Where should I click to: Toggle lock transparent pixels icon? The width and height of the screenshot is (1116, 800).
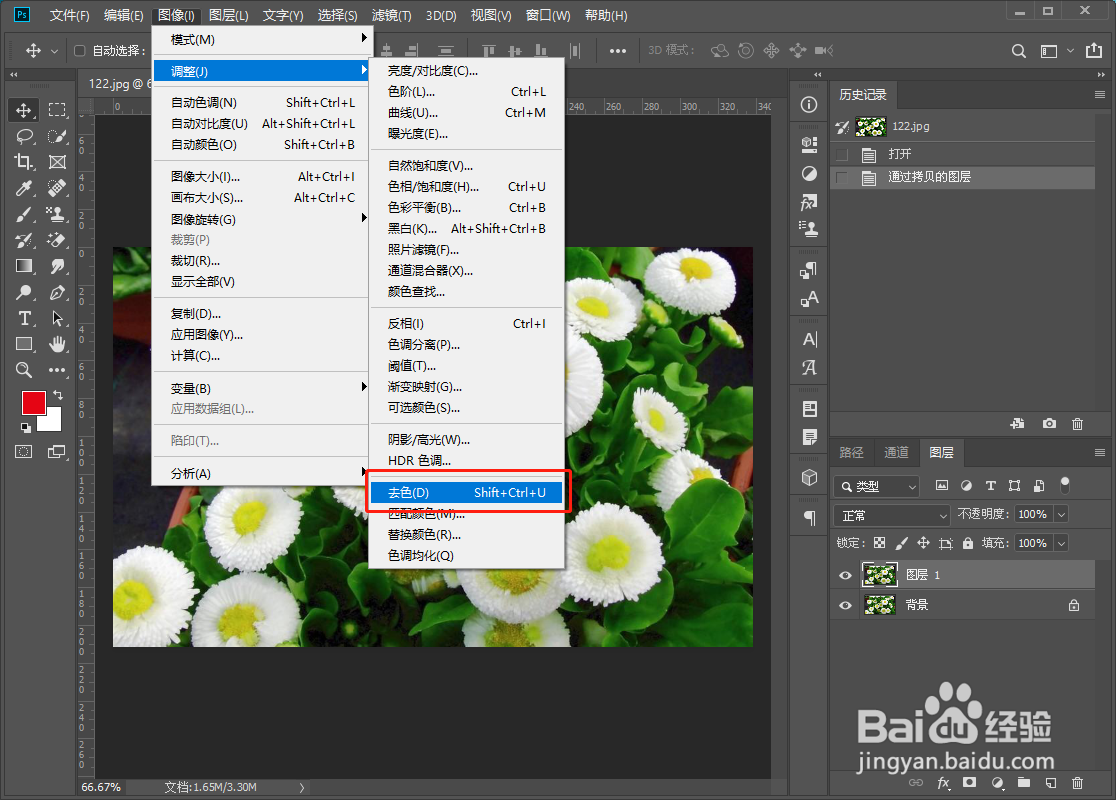880,543
